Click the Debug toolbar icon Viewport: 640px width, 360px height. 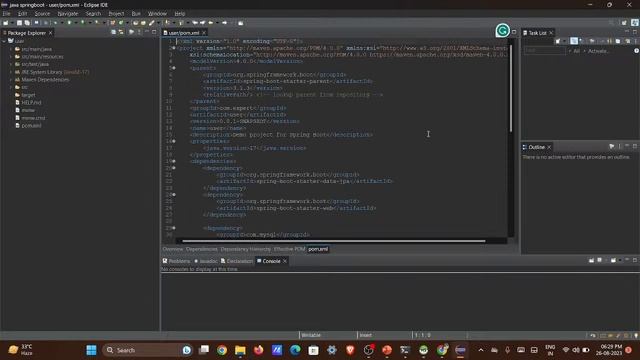55,23
